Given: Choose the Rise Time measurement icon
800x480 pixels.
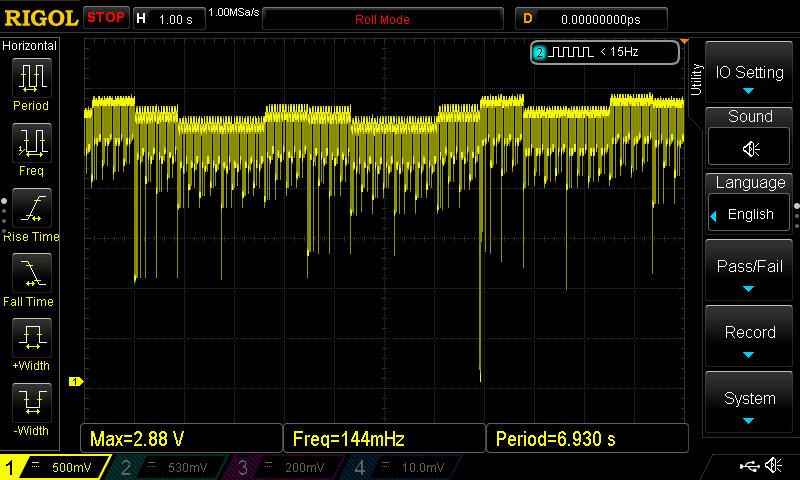Looking at the screenshot, I should point(31,208).
